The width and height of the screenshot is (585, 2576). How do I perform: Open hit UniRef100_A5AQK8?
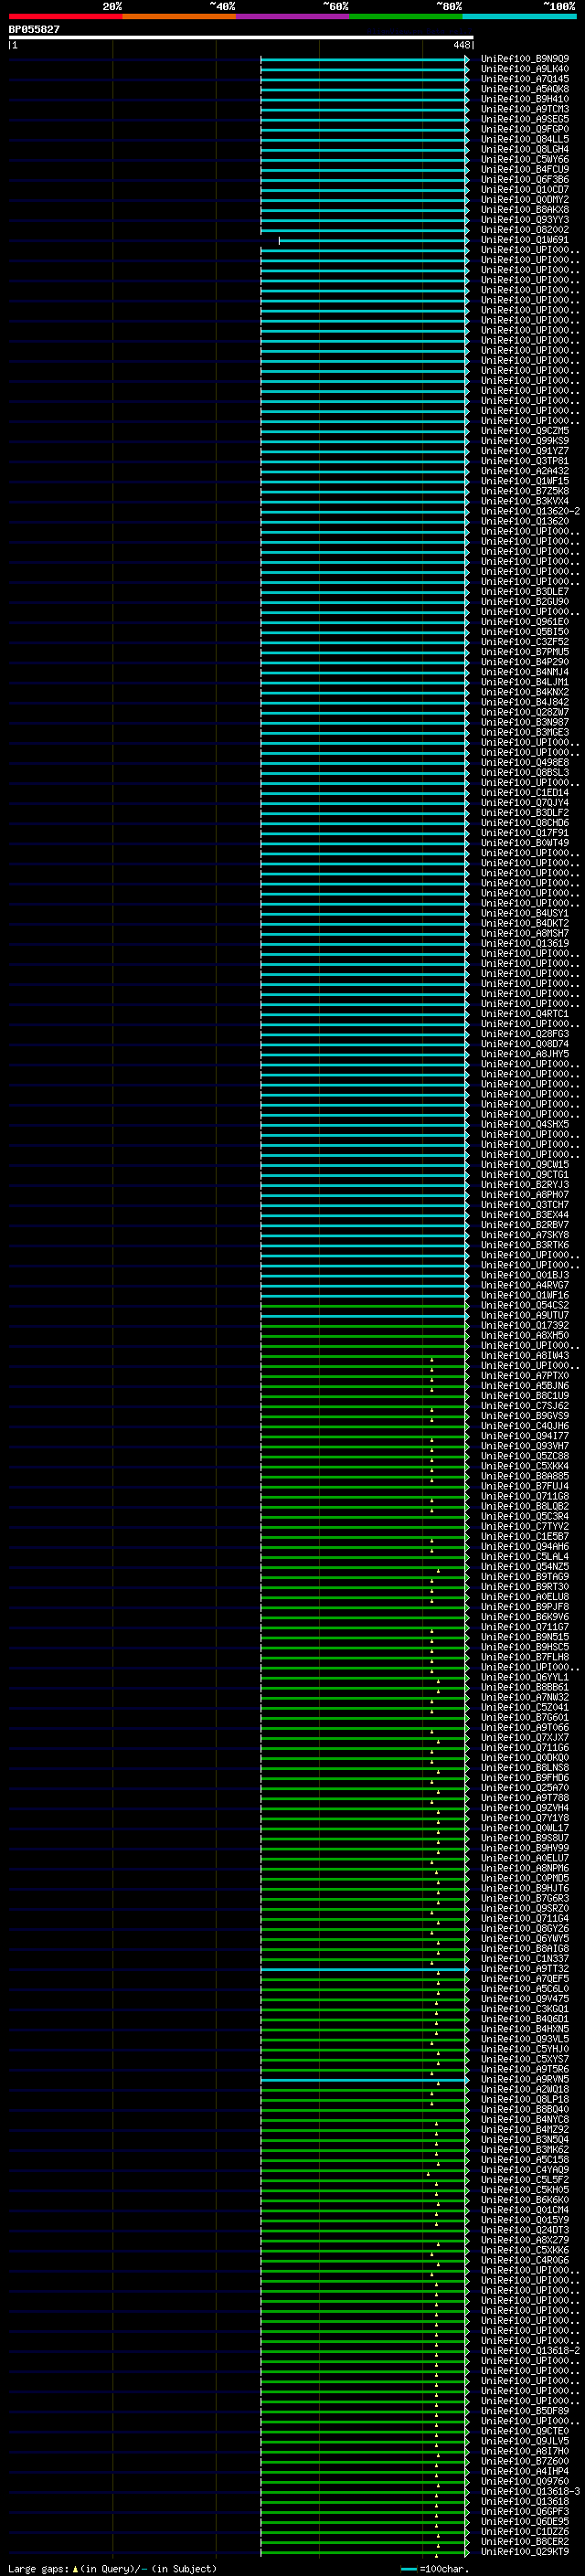pyautogui.click(x=524, y=89)
